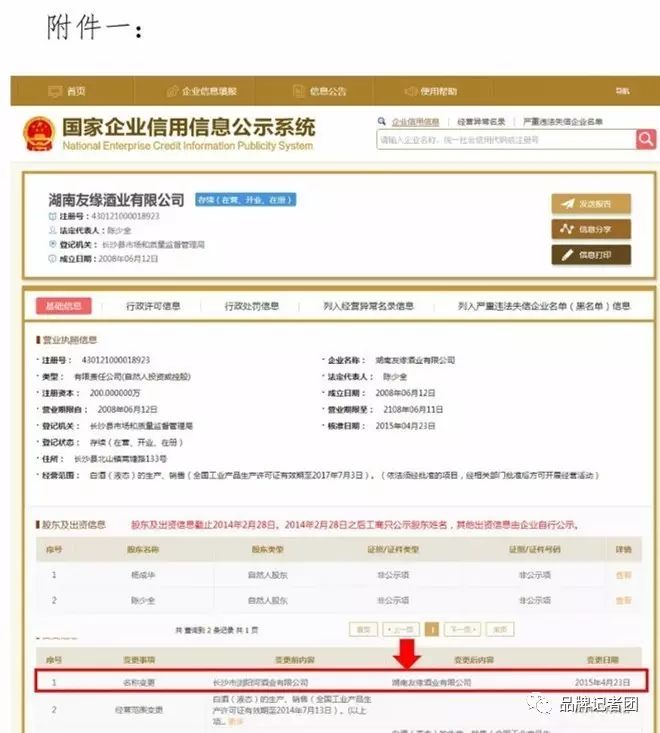The width and height of the screenshot is (660, 733).
Task: Click the 证照/证件号码 column header
Action: [x=535, y=550]
